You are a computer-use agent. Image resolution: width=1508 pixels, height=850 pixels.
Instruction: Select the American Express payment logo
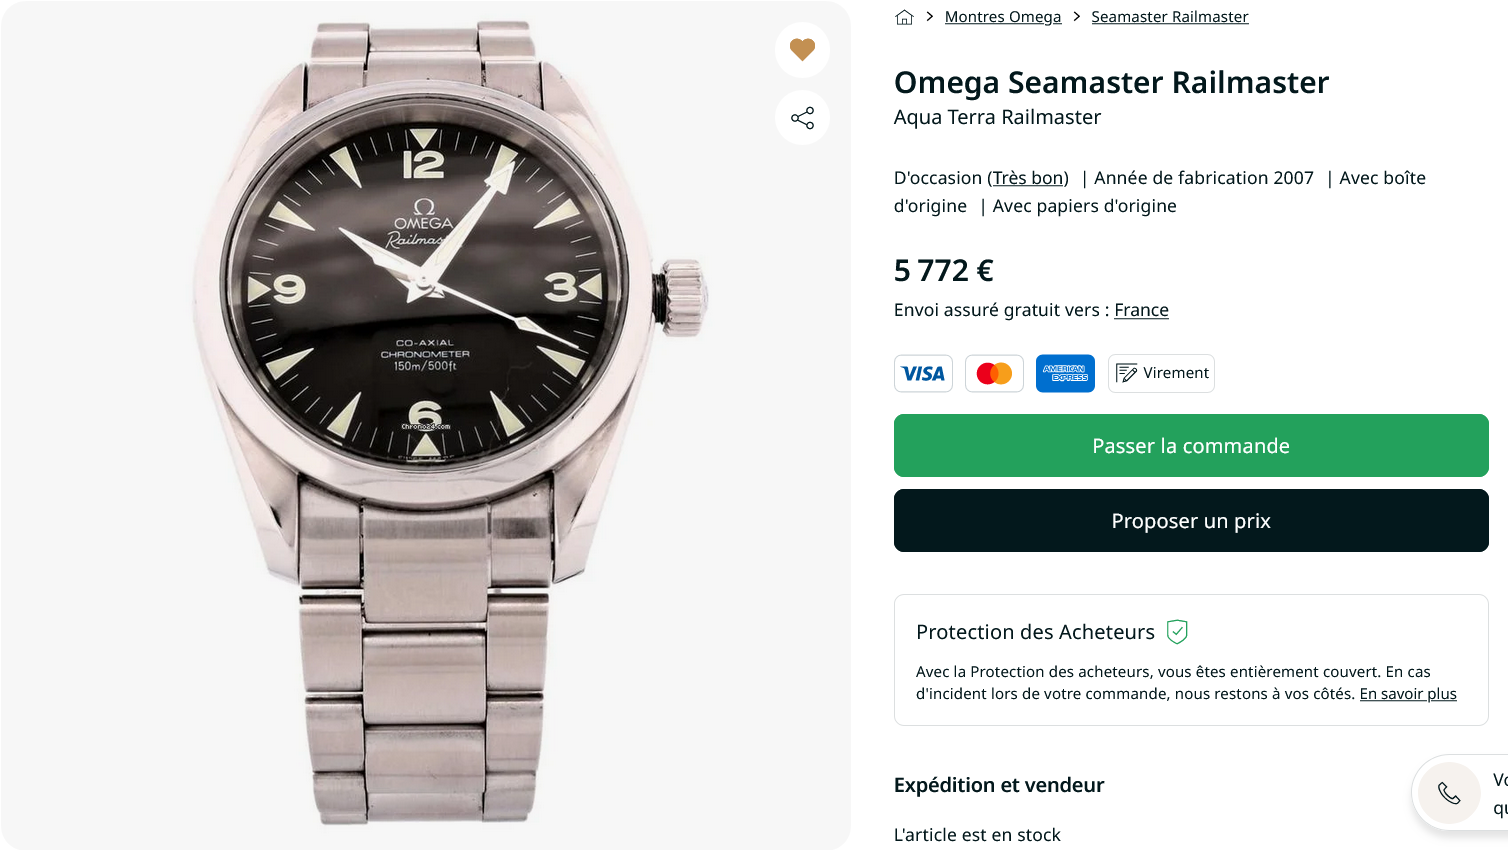click(x=1065, y=373)
